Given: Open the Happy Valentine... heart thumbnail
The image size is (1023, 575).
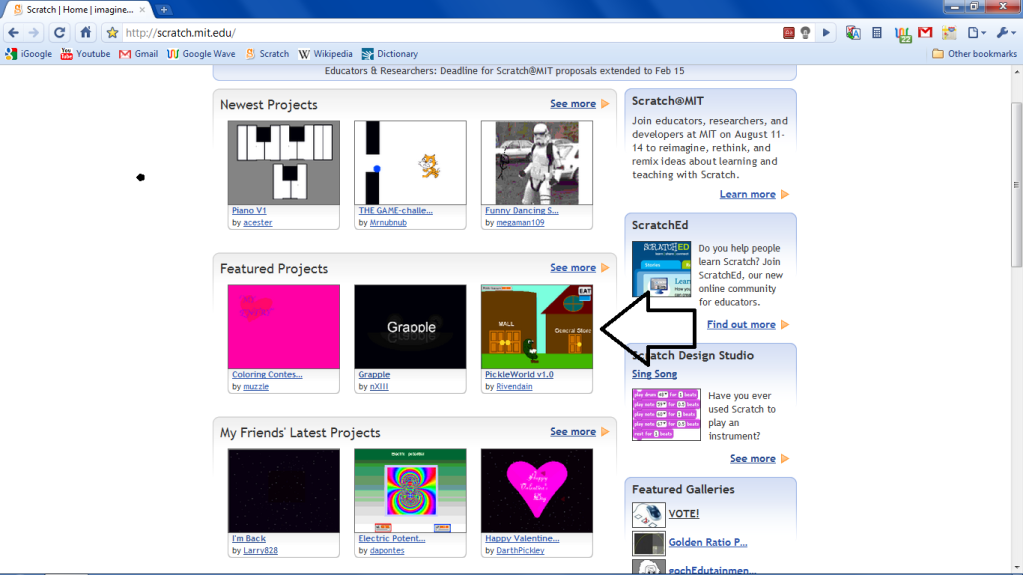Looking at the screenshot, I should point(537,490).
